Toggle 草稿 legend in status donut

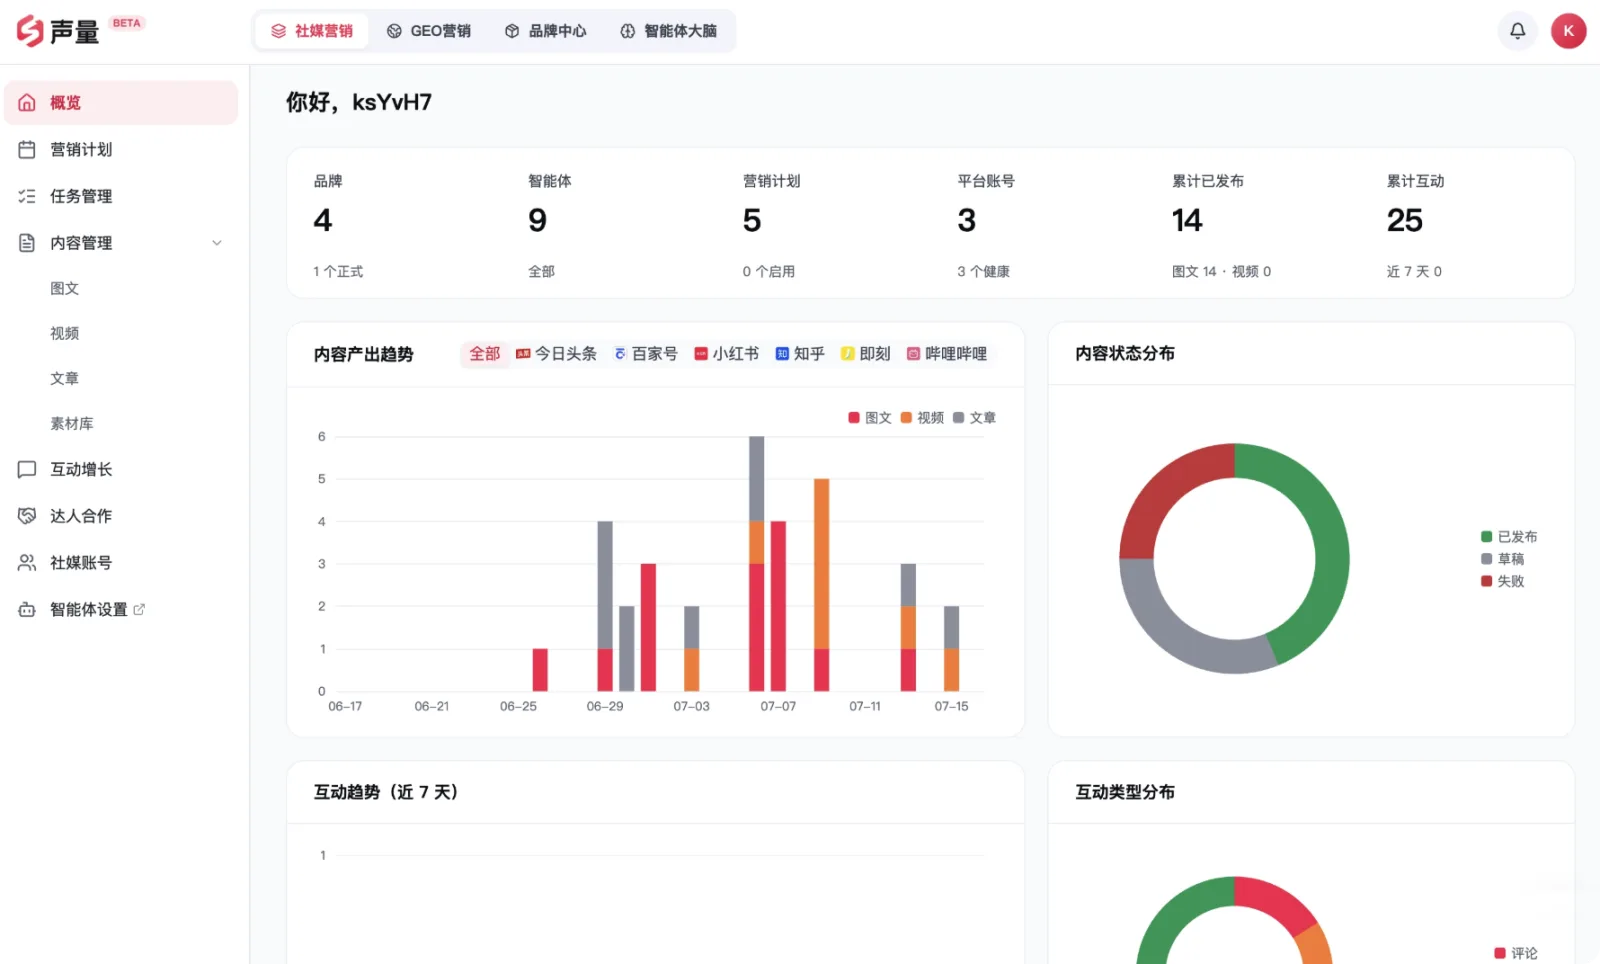(x=1503, y=559)
